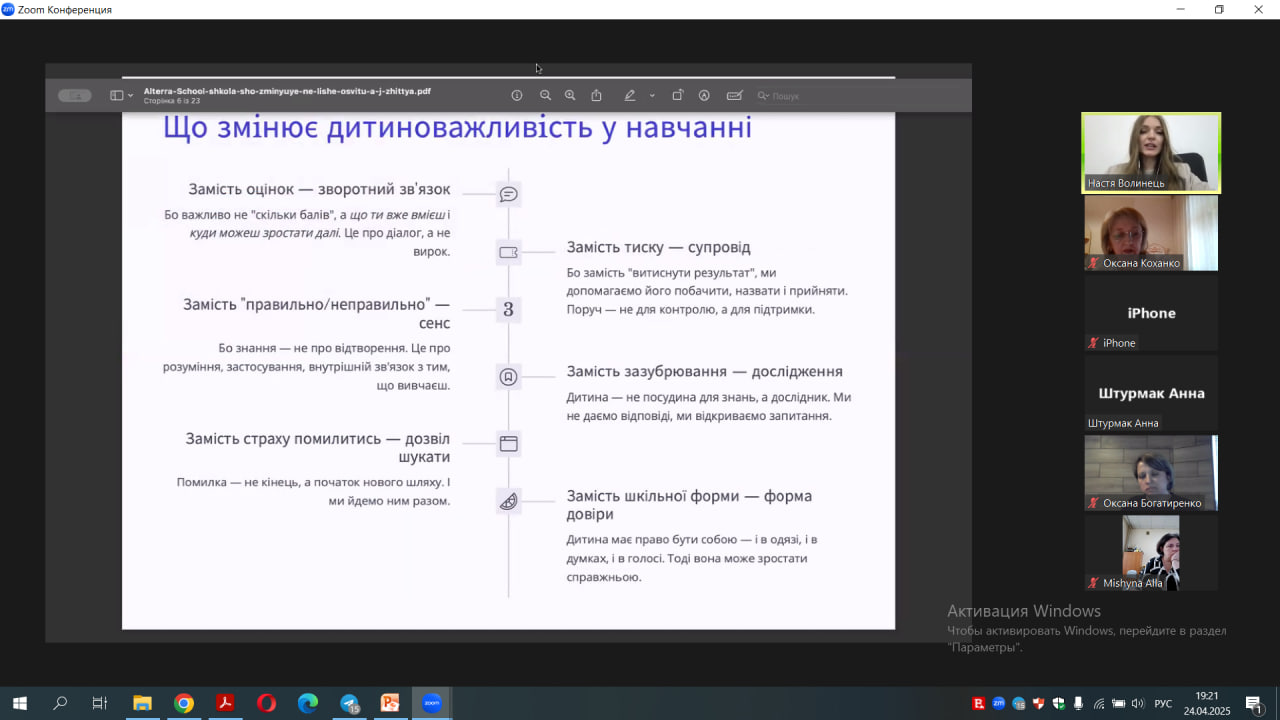Open Windows Security tray icon

[x=1059, y=704]
